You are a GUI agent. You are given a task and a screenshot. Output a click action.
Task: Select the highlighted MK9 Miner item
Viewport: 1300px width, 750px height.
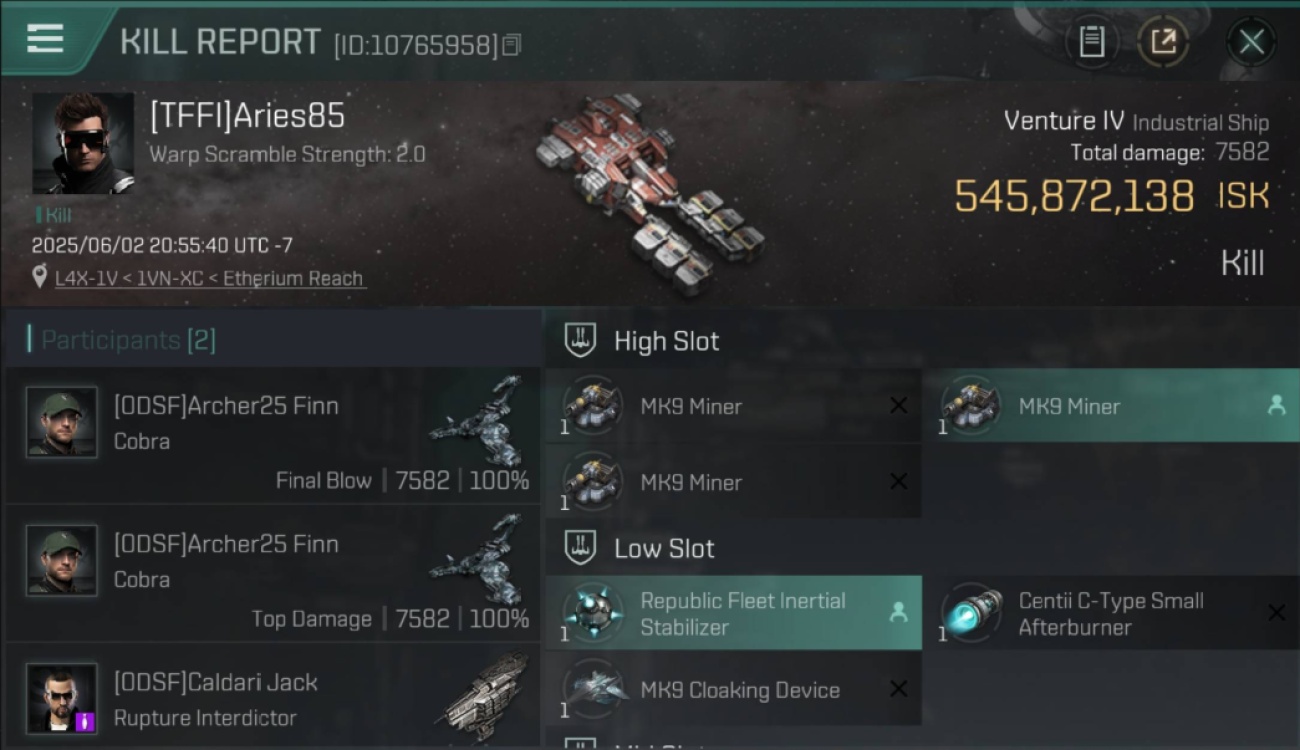click(x=1110, y=406)
